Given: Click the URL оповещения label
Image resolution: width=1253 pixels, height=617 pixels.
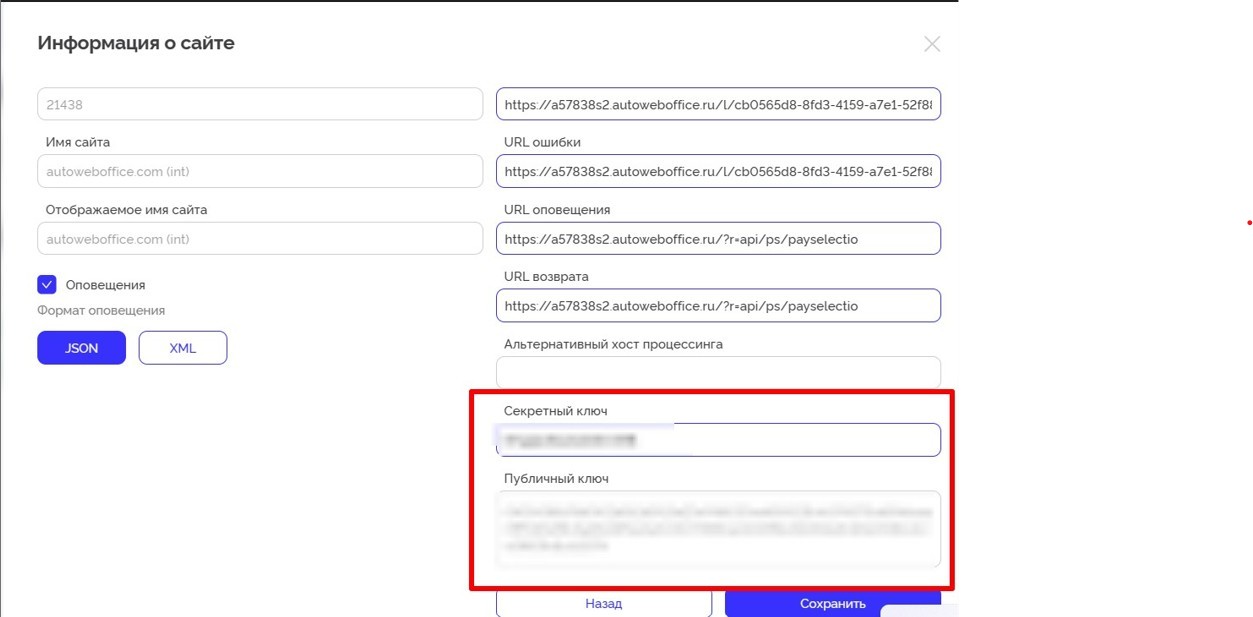Looking at the screenshot, I should (x=557, y=210).
